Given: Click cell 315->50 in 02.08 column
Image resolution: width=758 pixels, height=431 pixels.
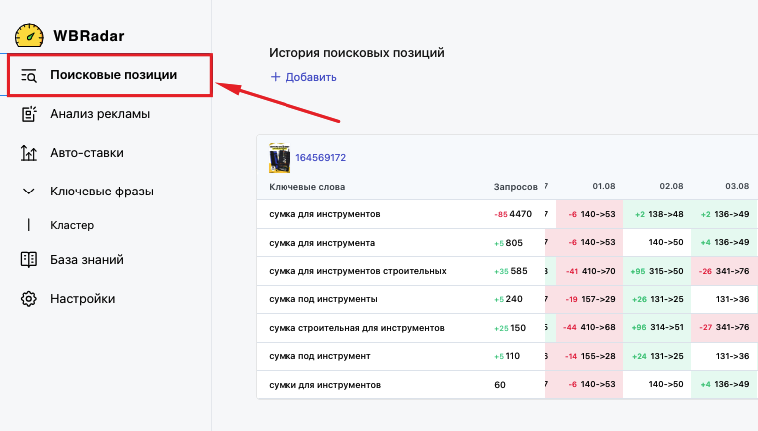Looking at the screenshot, I should click(x=666, y=271).
